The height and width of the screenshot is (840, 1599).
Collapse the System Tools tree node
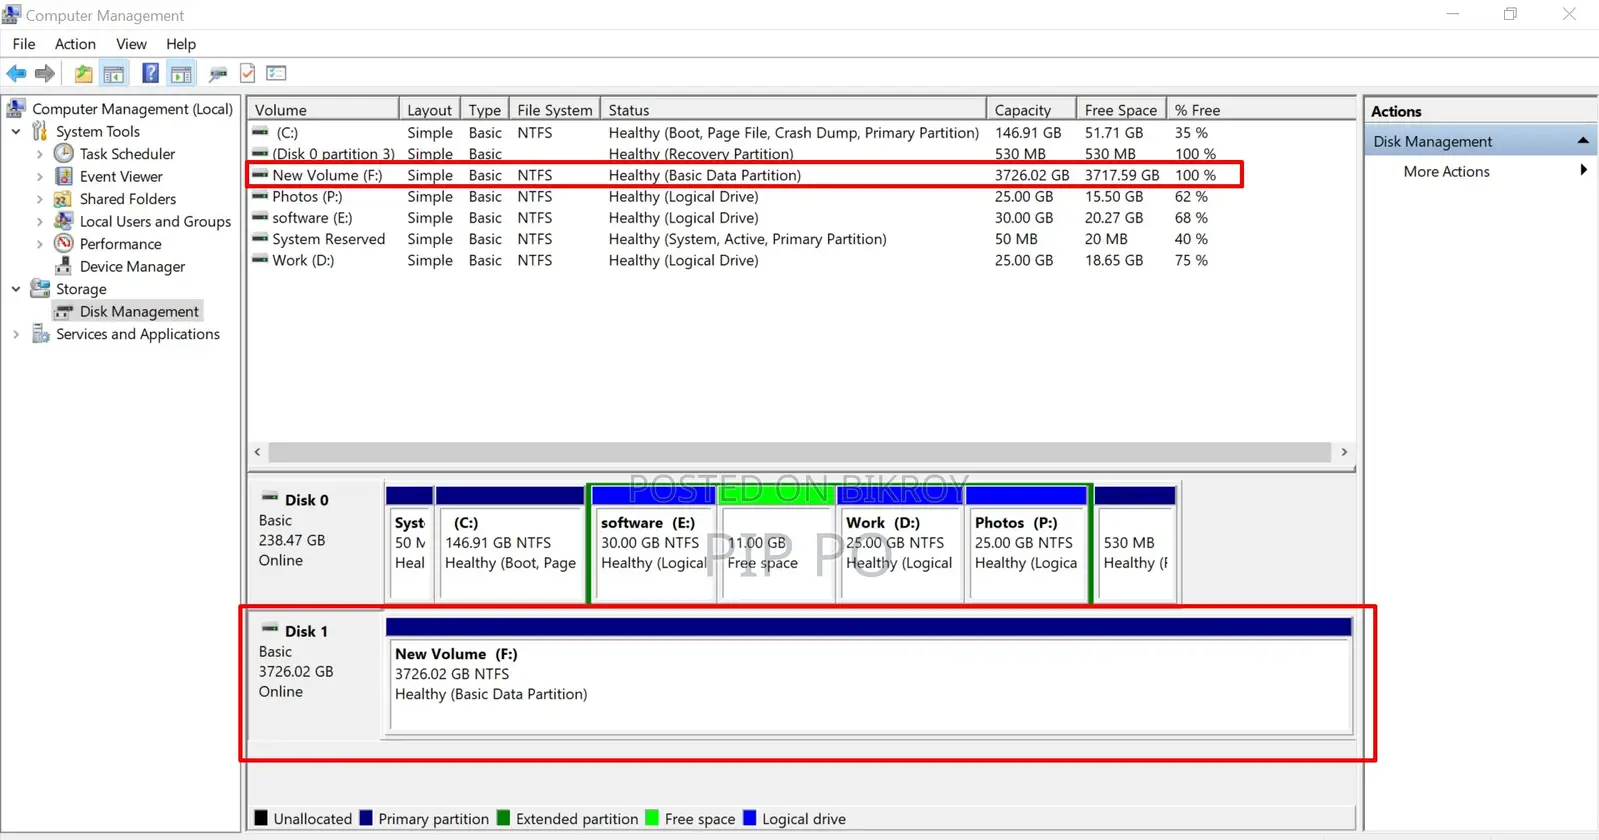(x=16, y=131)
